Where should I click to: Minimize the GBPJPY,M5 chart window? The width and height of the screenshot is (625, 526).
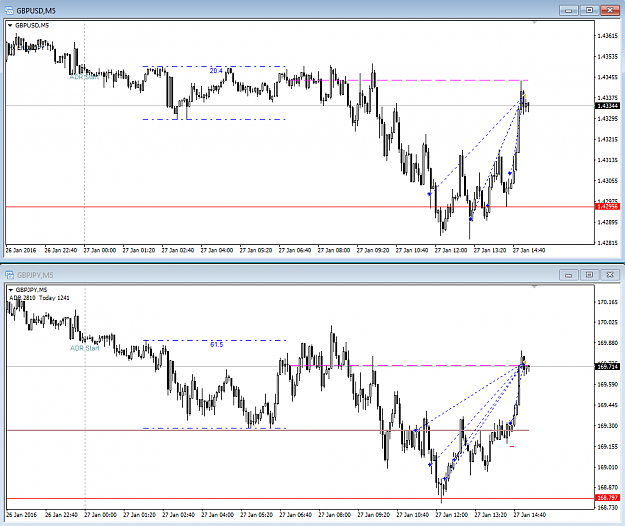click(568, 275)
